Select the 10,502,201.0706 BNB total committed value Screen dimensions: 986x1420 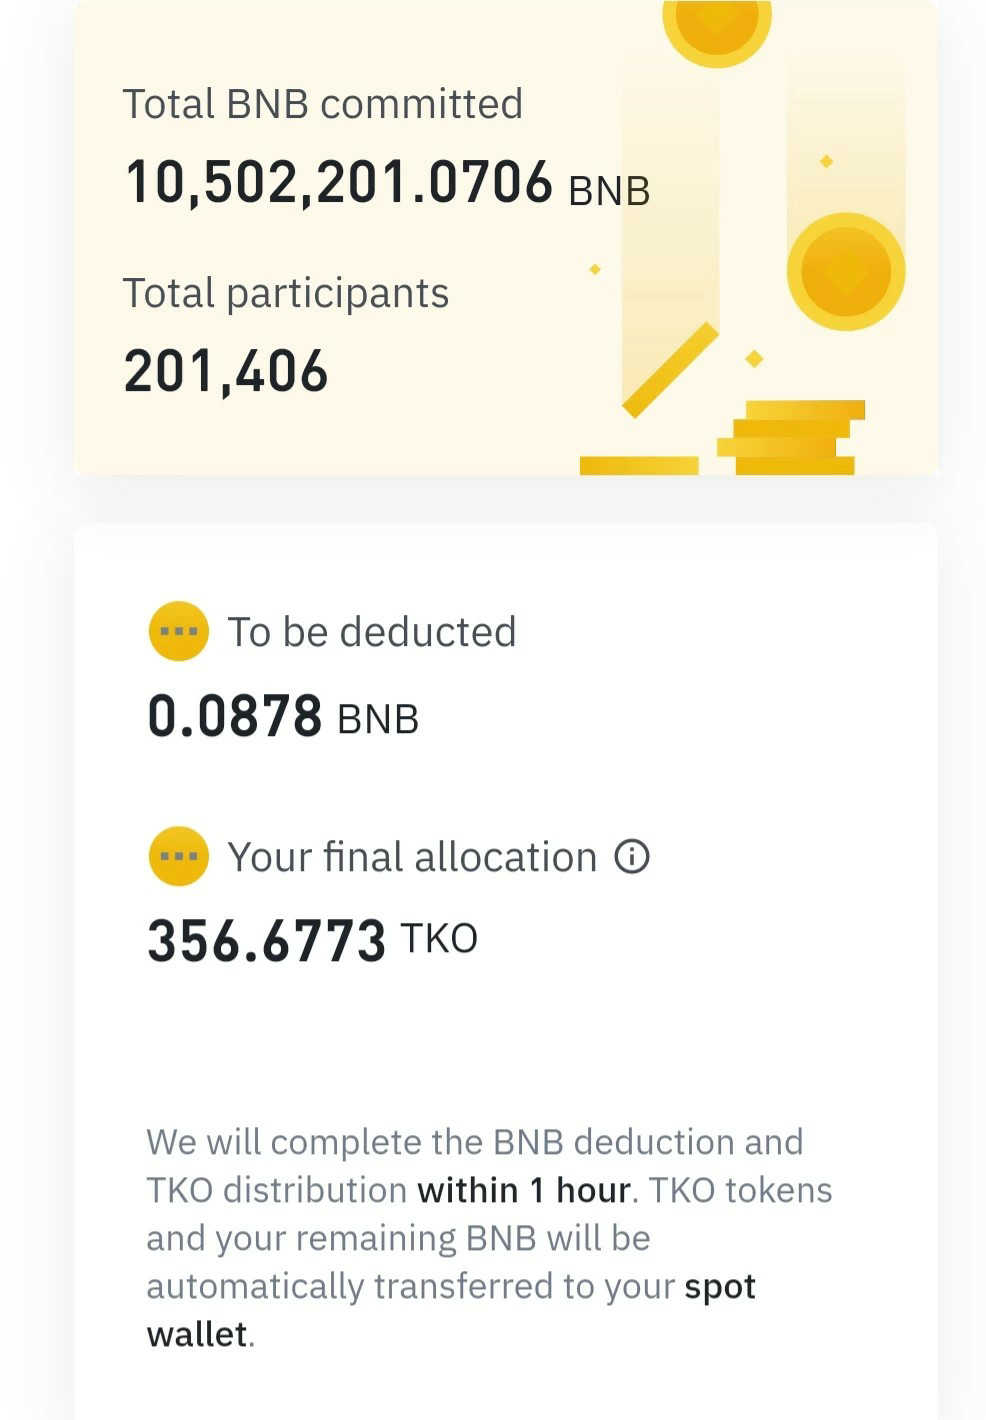coord(388,184)
